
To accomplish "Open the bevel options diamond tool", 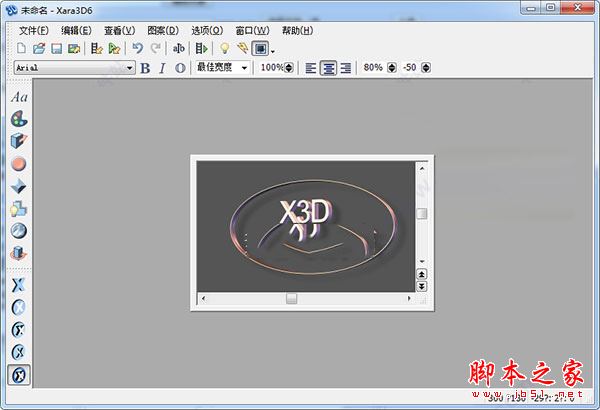I will pos(19,186).
